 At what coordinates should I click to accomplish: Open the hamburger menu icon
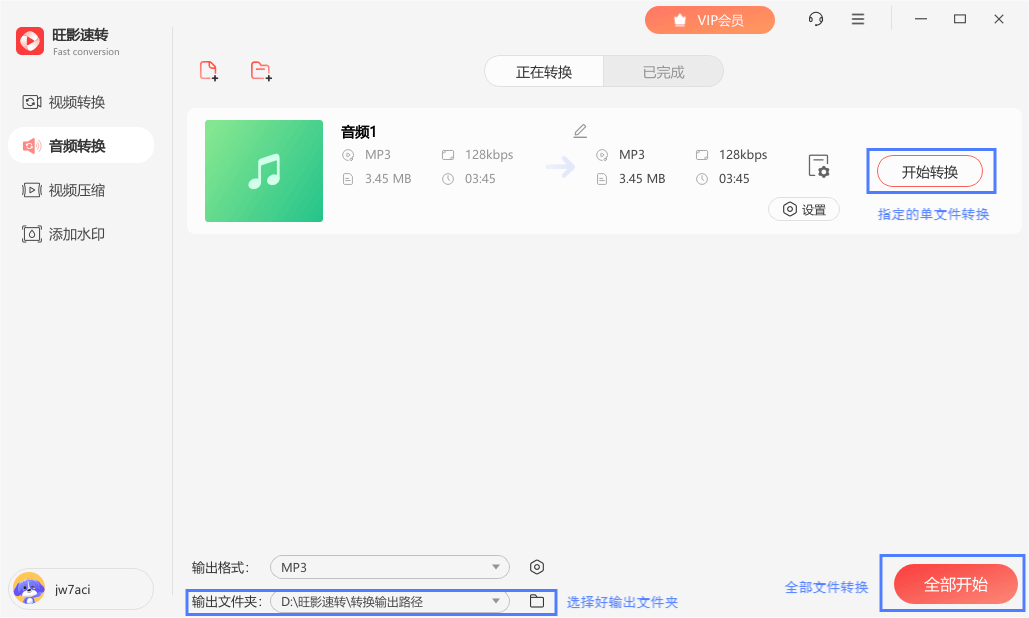click(x=857, y=19)
